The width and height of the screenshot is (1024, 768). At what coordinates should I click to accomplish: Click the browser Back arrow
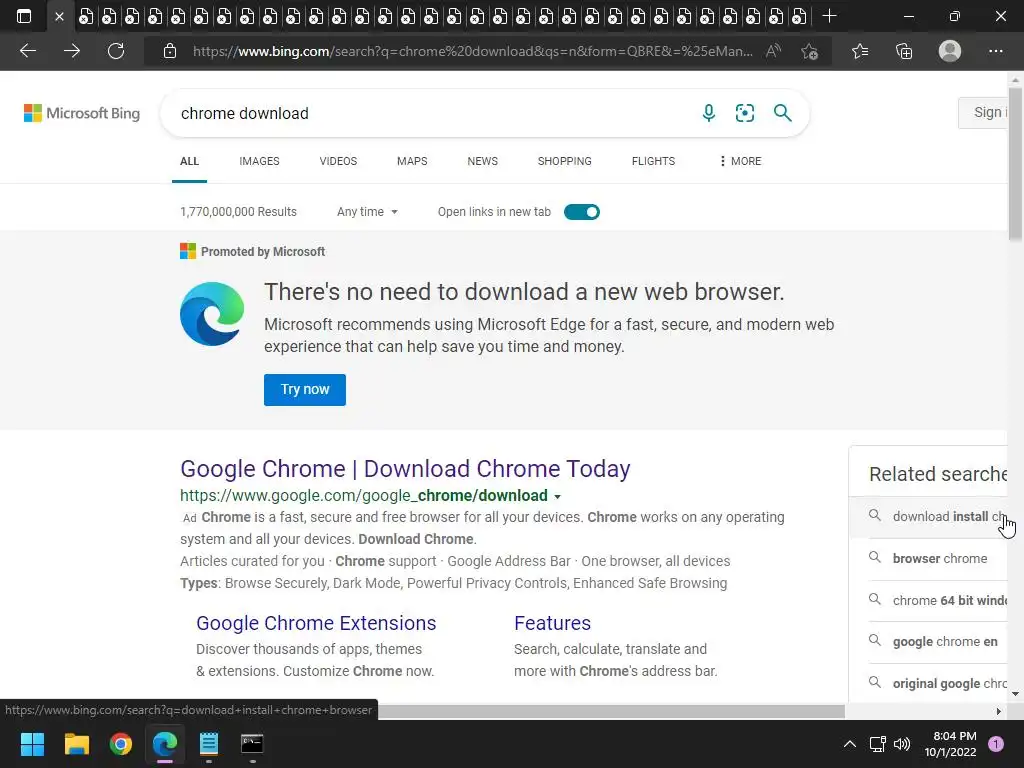pos(27,51)
